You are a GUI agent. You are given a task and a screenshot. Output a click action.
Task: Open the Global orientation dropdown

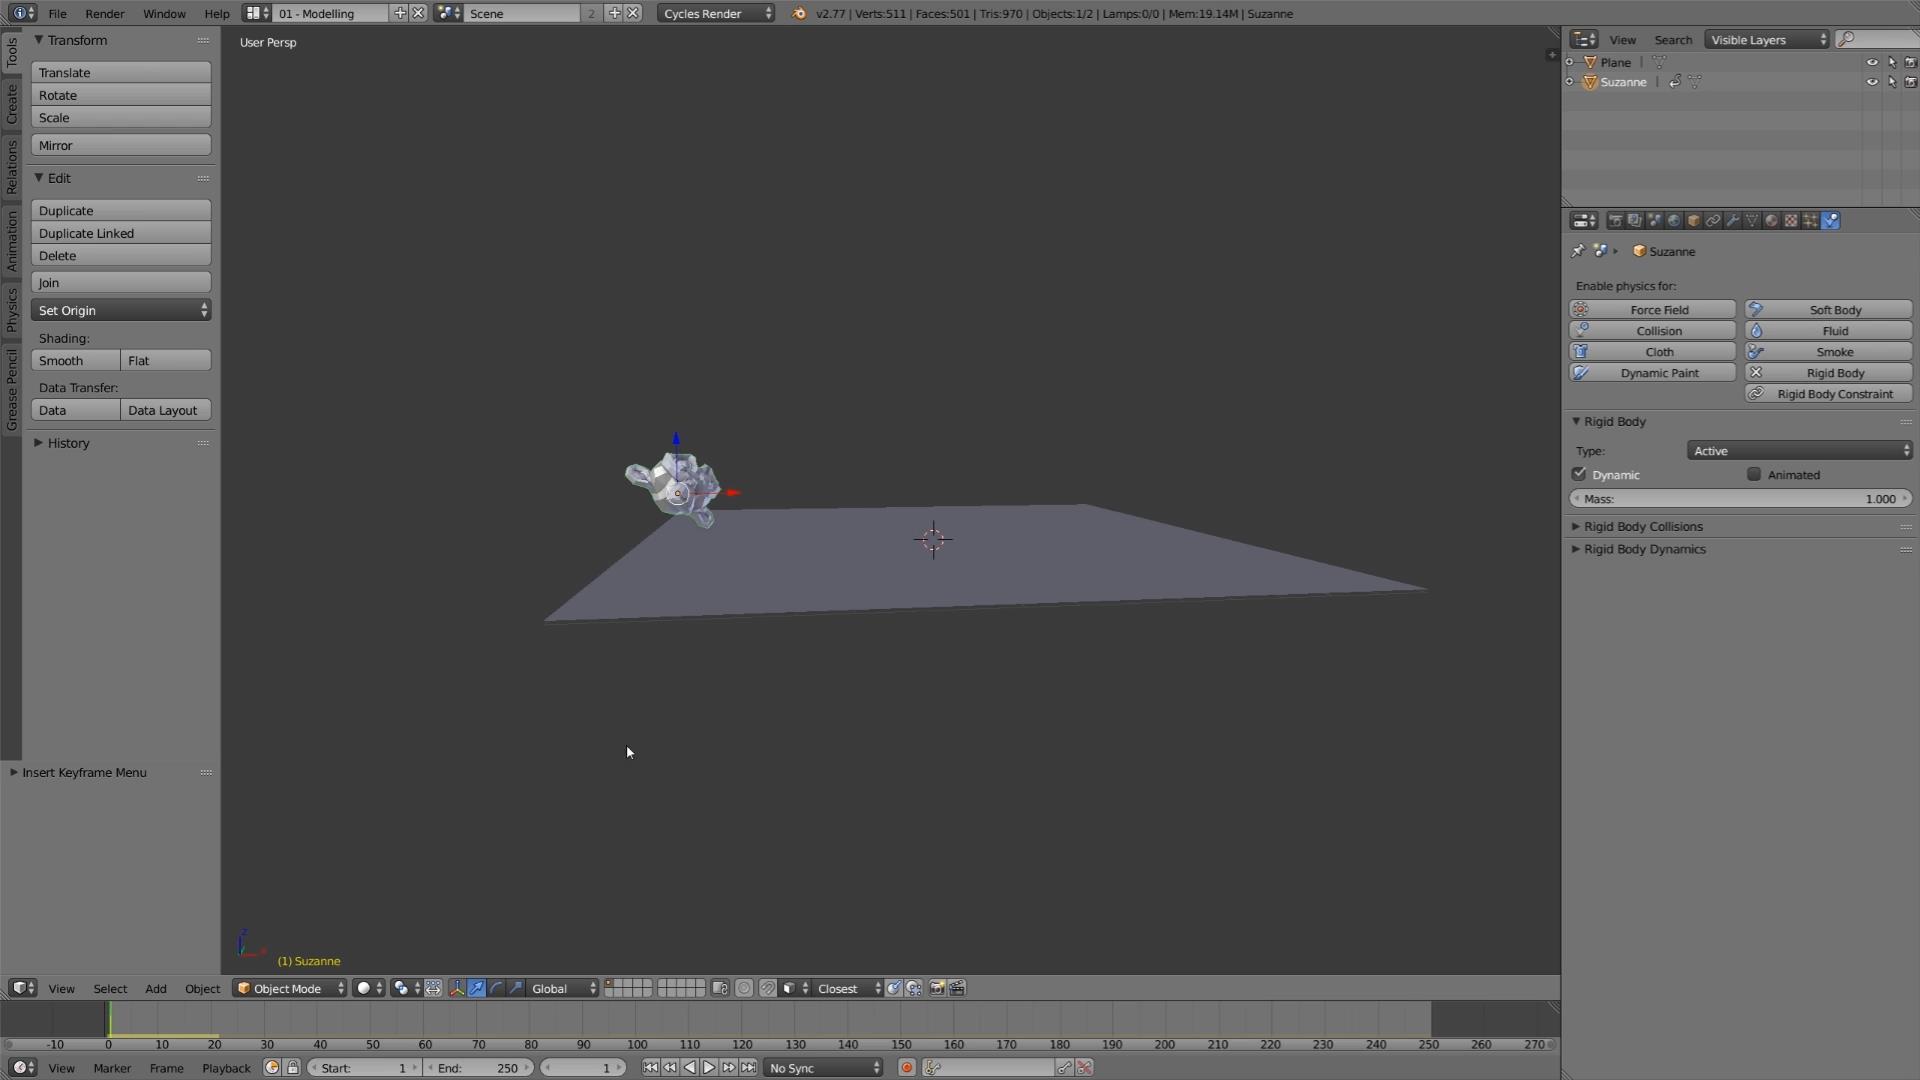[563, 989]
